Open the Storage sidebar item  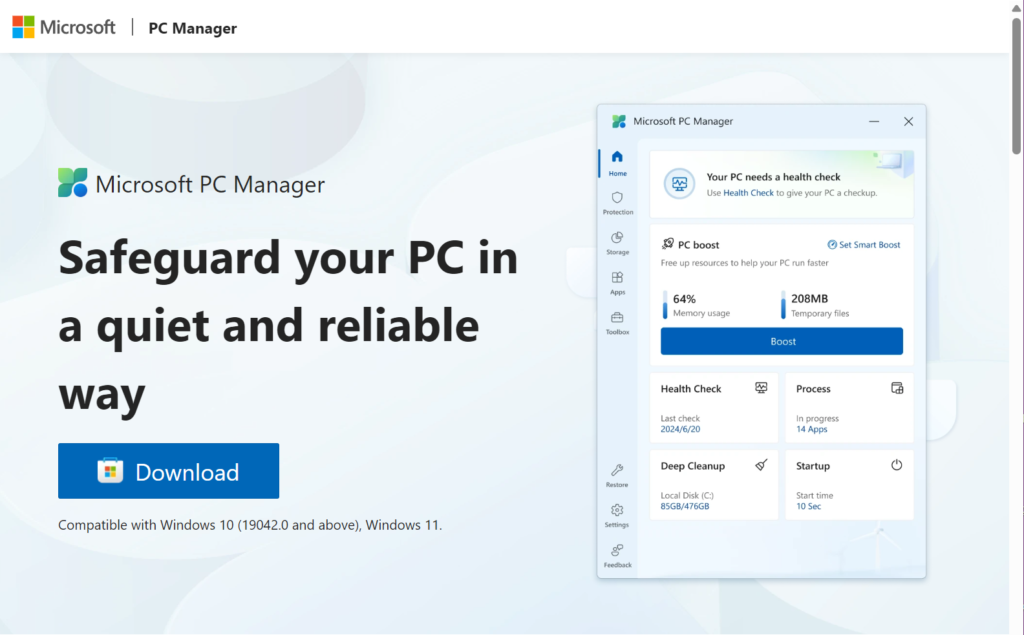pyautogui.click(x=617, y=242)
